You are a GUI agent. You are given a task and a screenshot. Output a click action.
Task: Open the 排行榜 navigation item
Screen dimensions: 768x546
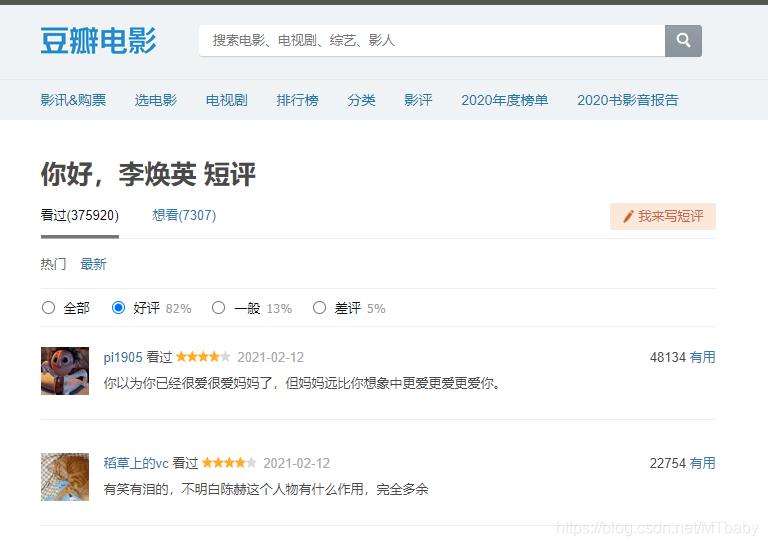[297, 100]
